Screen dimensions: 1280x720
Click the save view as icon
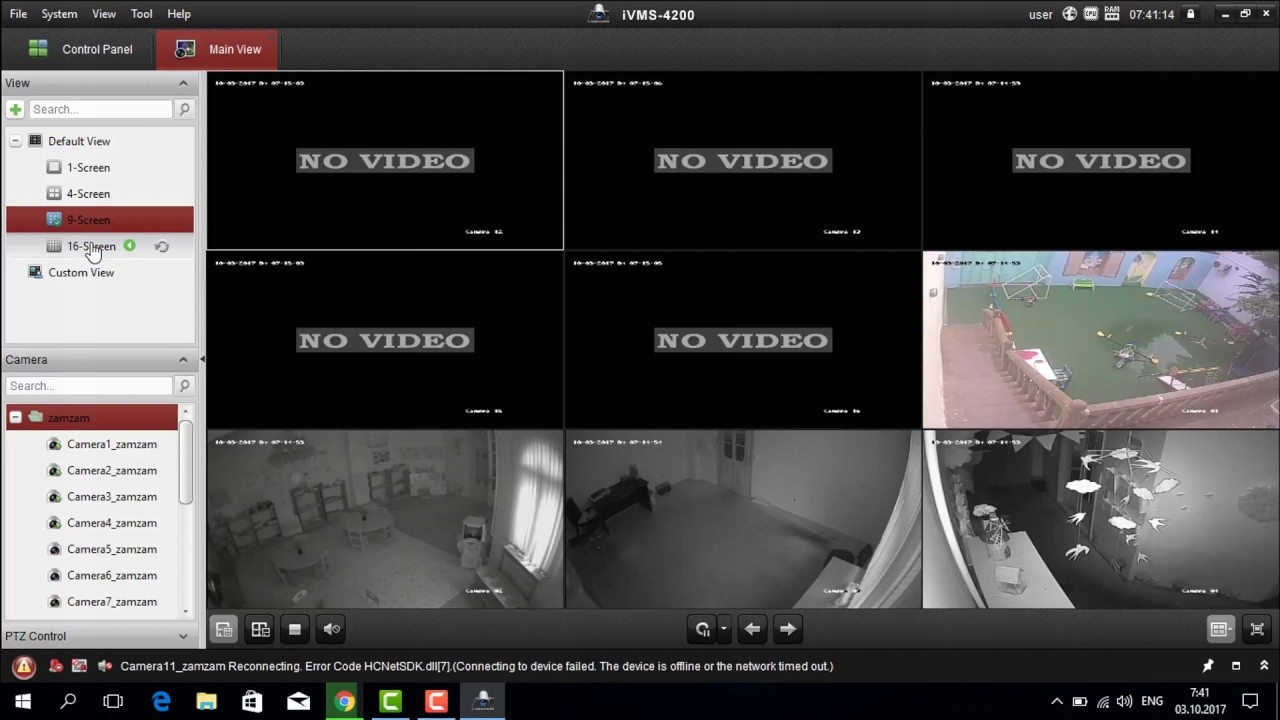[x=260, y=629]
